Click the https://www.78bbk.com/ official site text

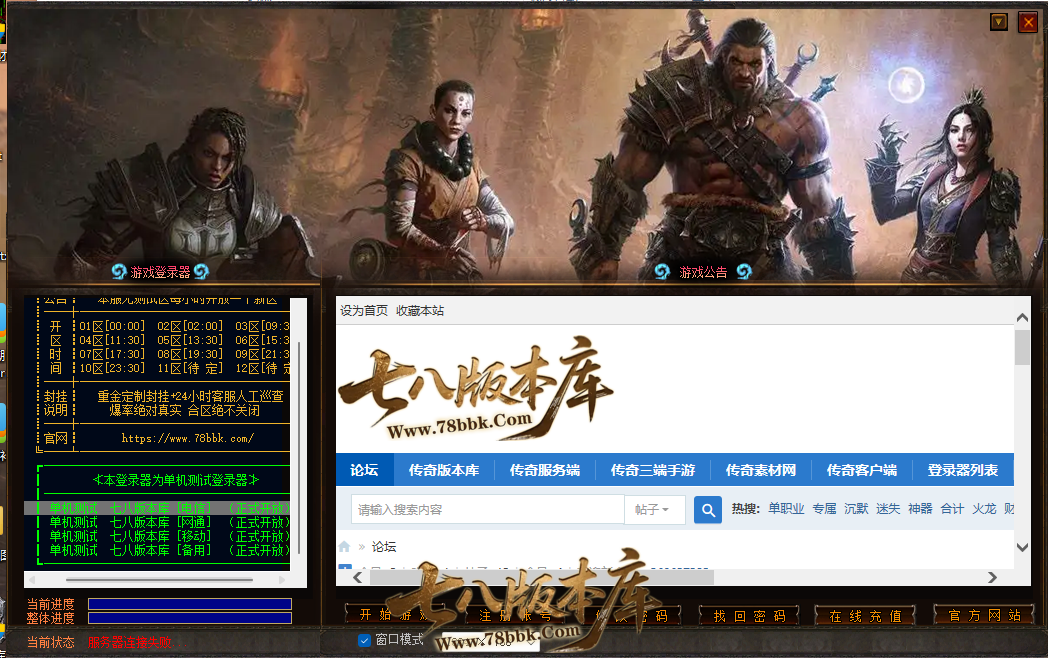[x=188, y=439]
